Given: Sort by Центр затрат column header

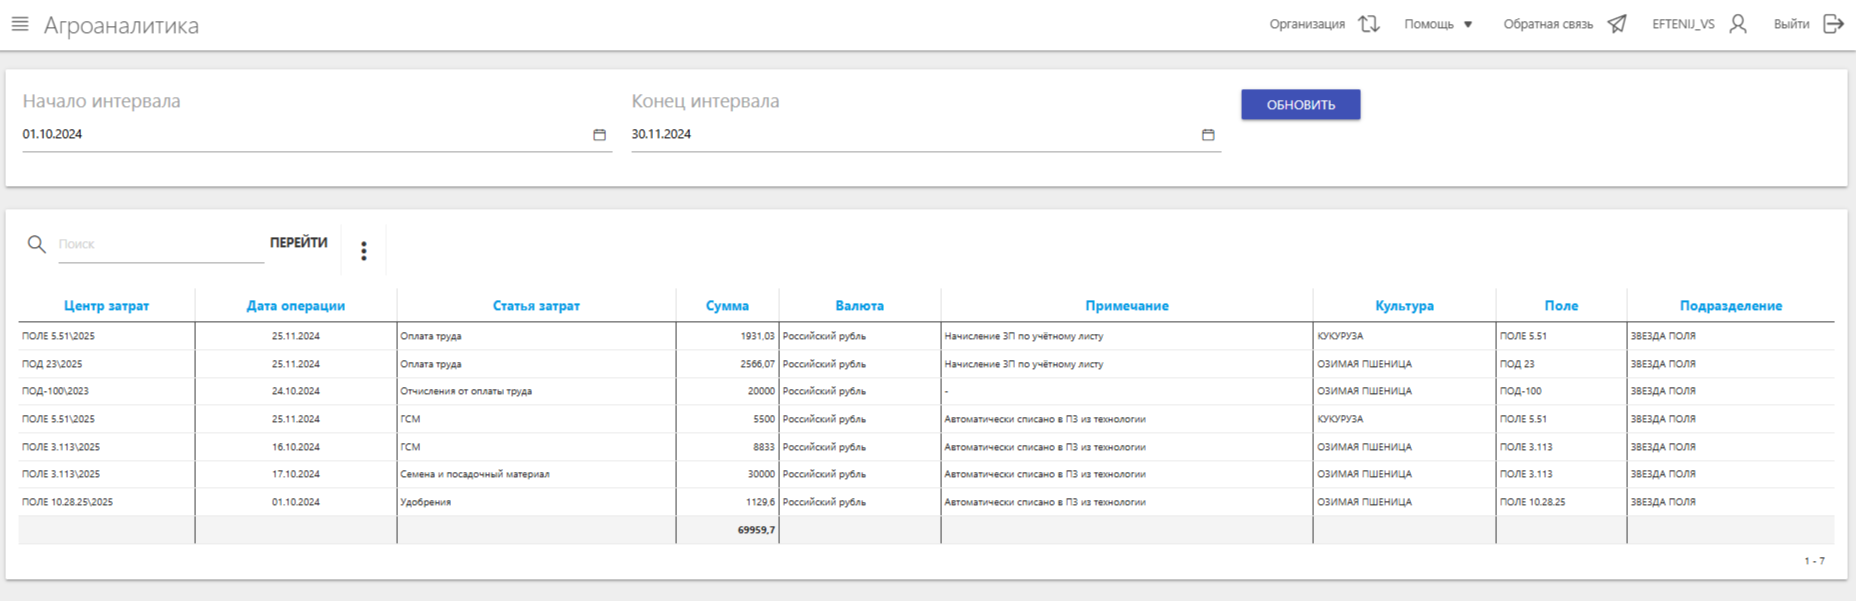Looking at the screenshot, I should [106, 306].
